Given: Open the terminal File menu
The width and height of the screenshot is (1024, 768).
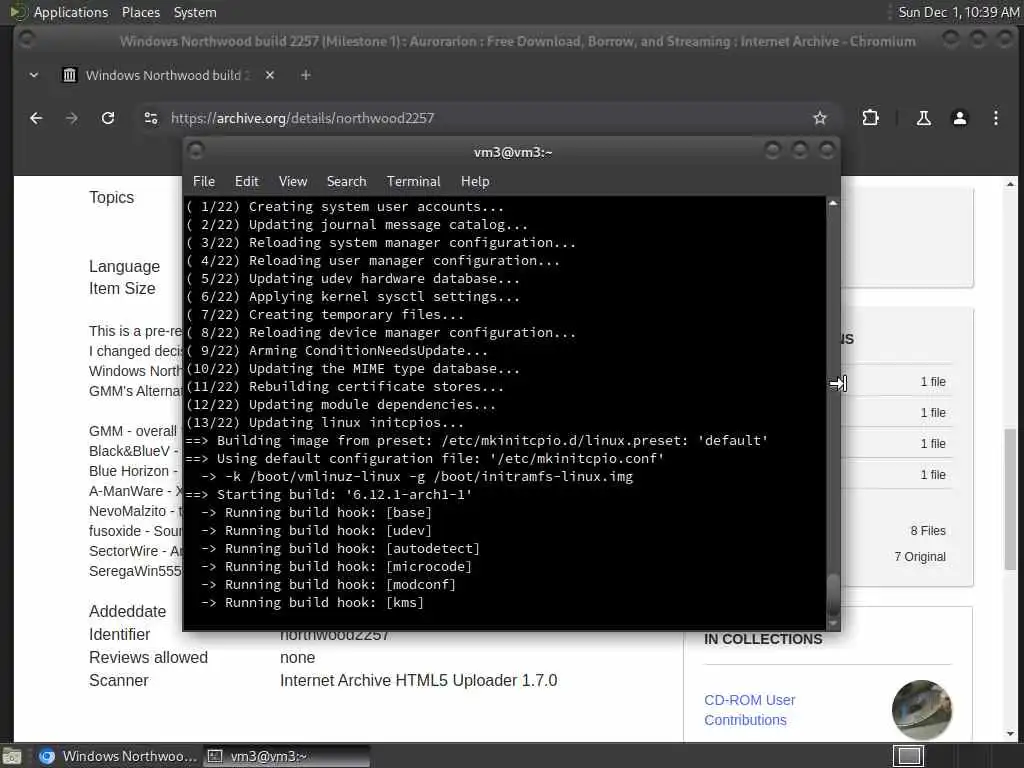Looking at the screenshot, I should [204, 182].
